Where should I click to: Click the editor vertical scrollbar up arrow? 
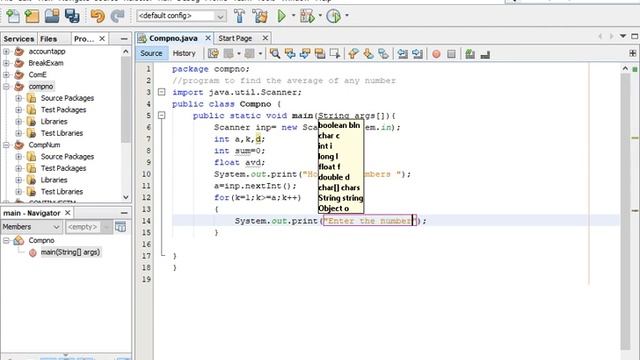coord(625,69)
